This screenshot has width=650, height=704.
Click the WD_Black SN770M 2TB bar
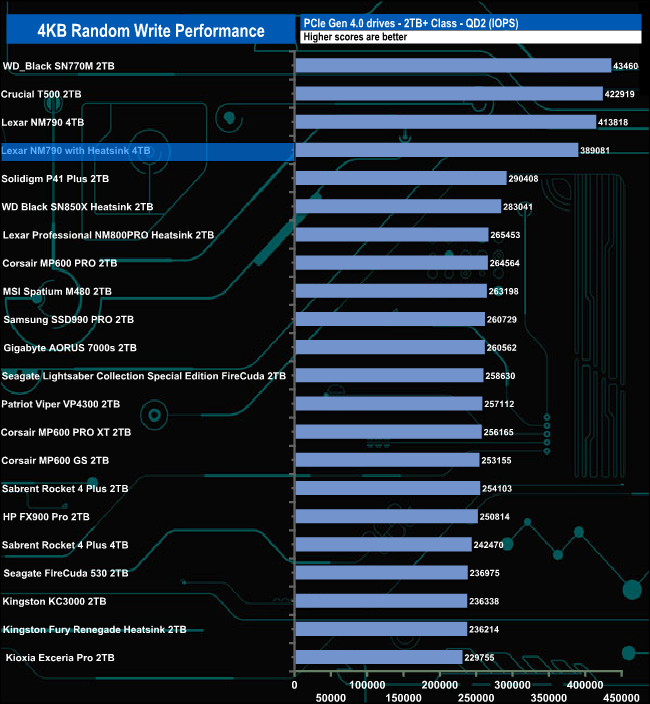(453, 66)
